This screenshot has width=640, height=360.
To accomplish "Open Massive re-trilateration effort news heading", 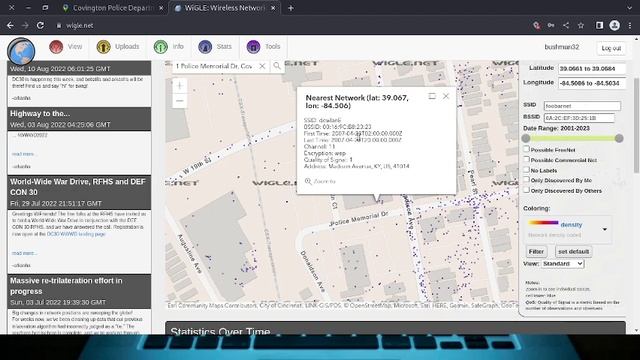I will coord(66,286).
